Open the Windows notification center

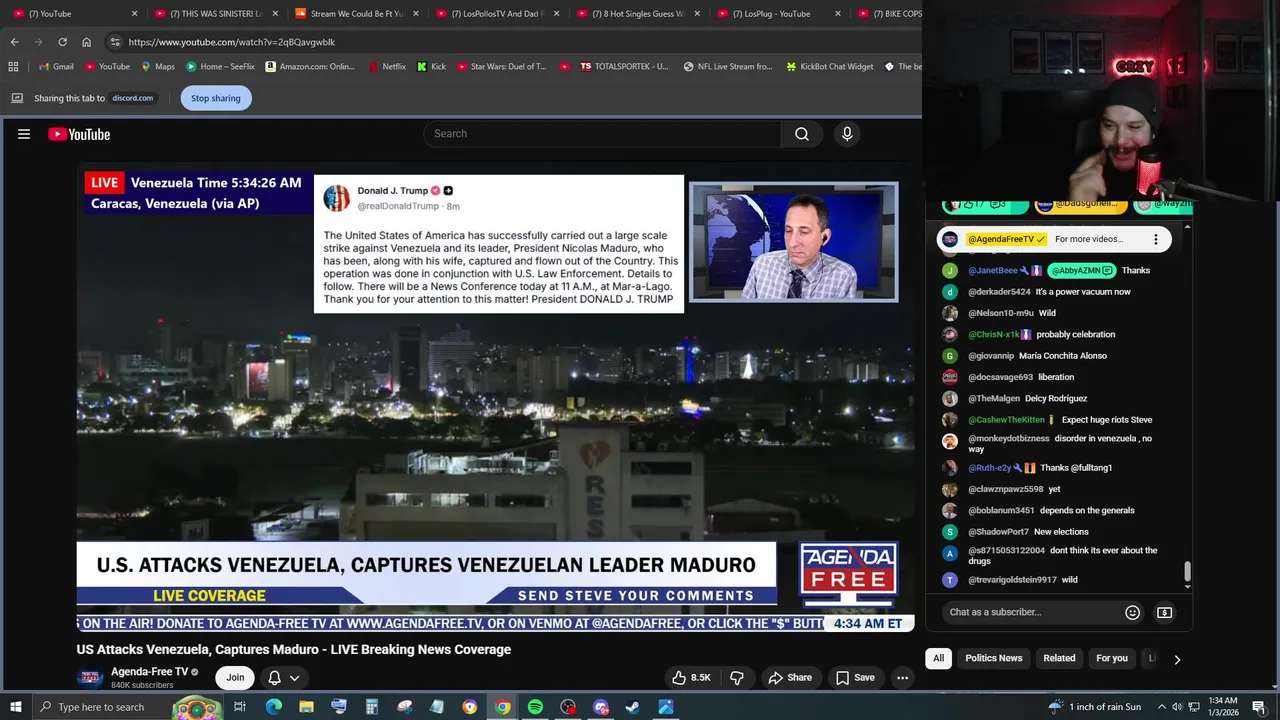[1260, 707]
